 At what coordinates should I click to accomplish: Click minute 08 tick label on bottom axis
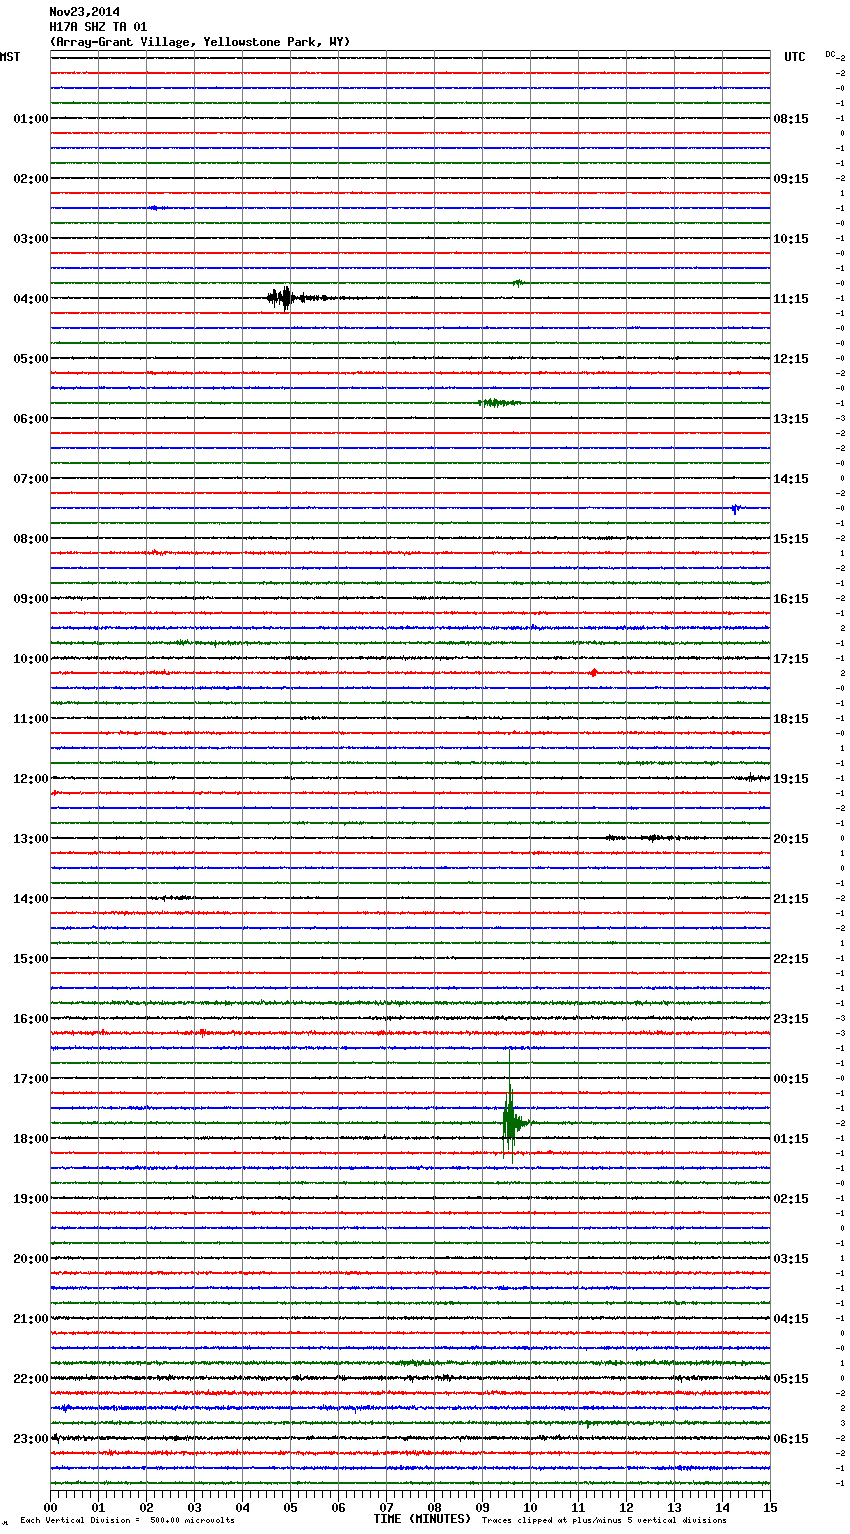[x=434, y=1507]
